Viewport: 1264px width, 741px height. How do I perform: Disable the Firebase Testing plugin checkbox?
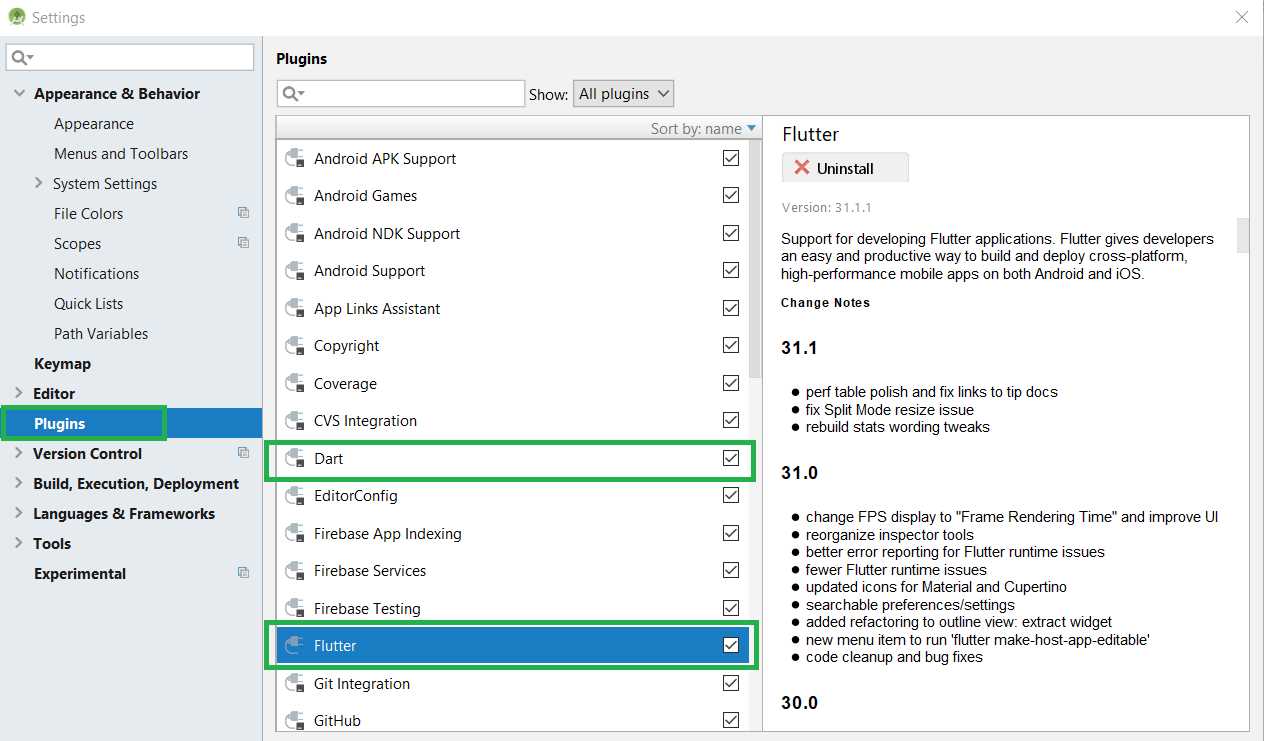[730, 607]
